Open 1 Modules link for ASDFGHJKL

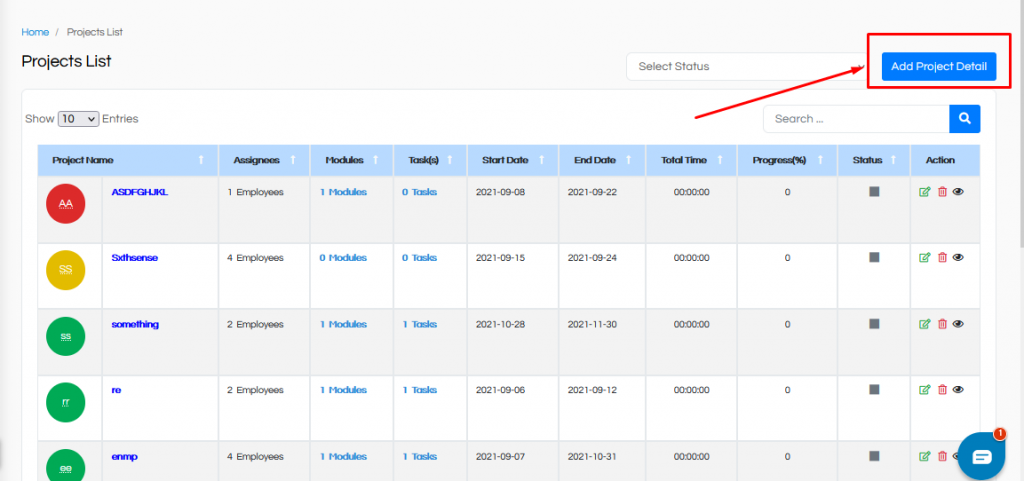point(343,193)
